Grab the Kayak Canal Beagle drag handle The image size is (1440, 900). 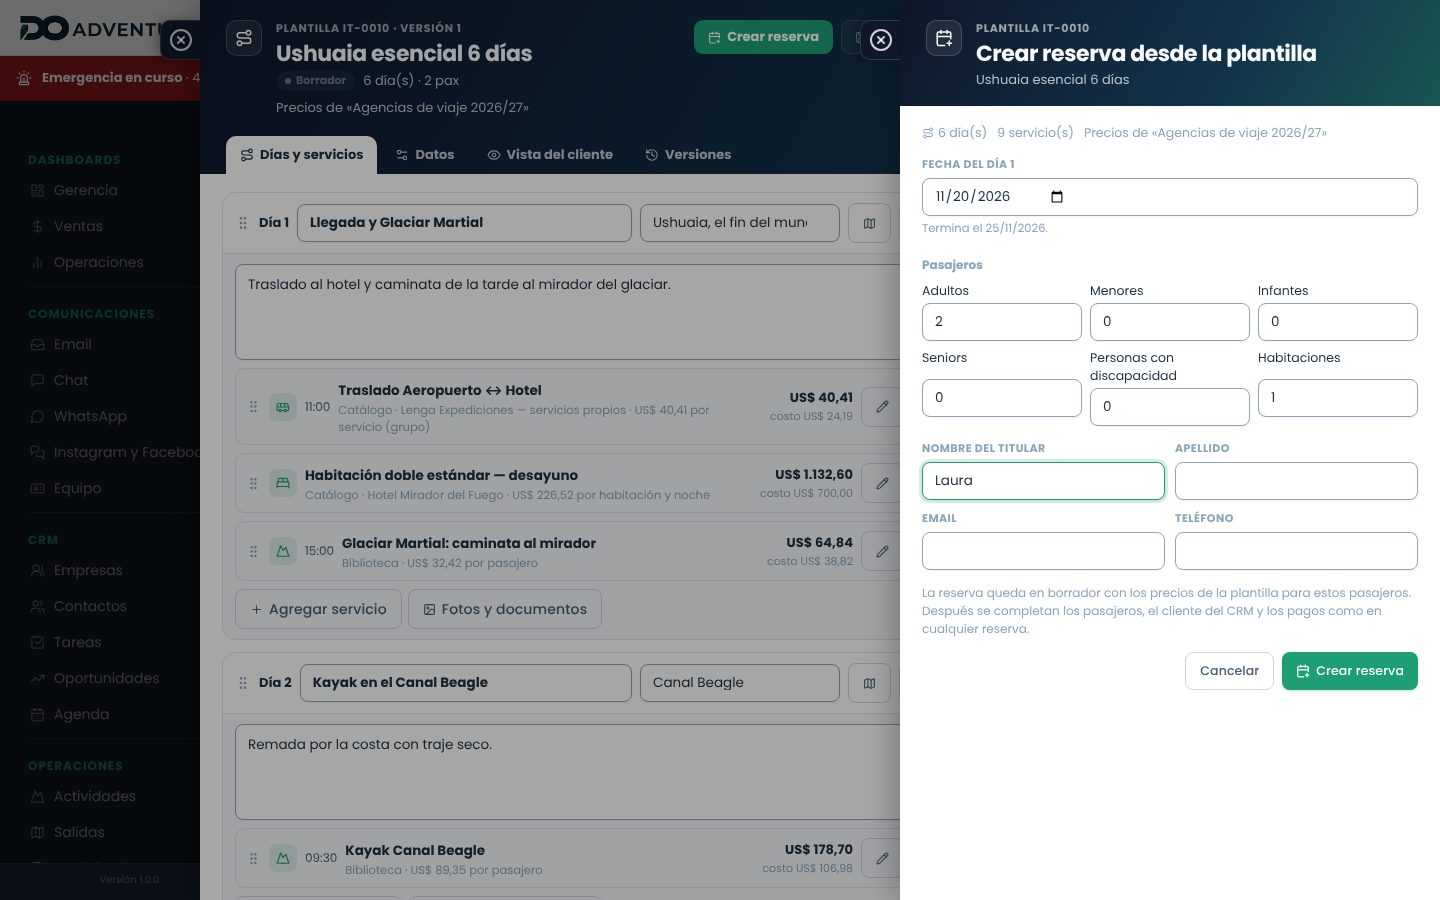(x=253, y=858)
